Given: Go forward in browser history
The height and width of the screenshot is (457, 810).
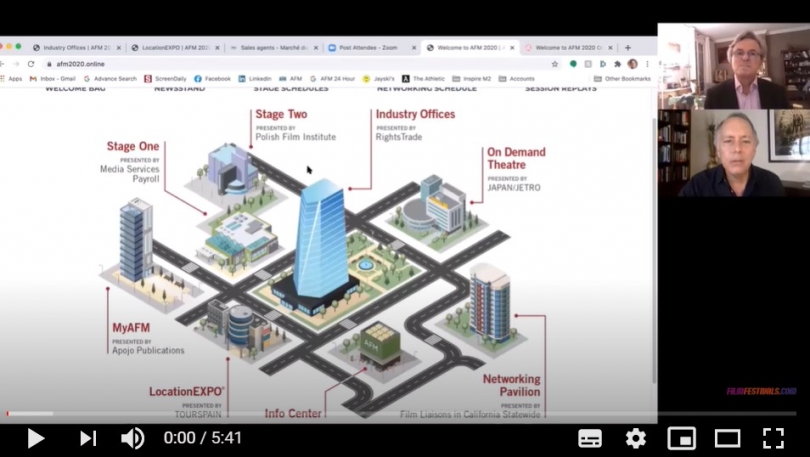Looking at the screenshot, I should (x=16, y=64).
